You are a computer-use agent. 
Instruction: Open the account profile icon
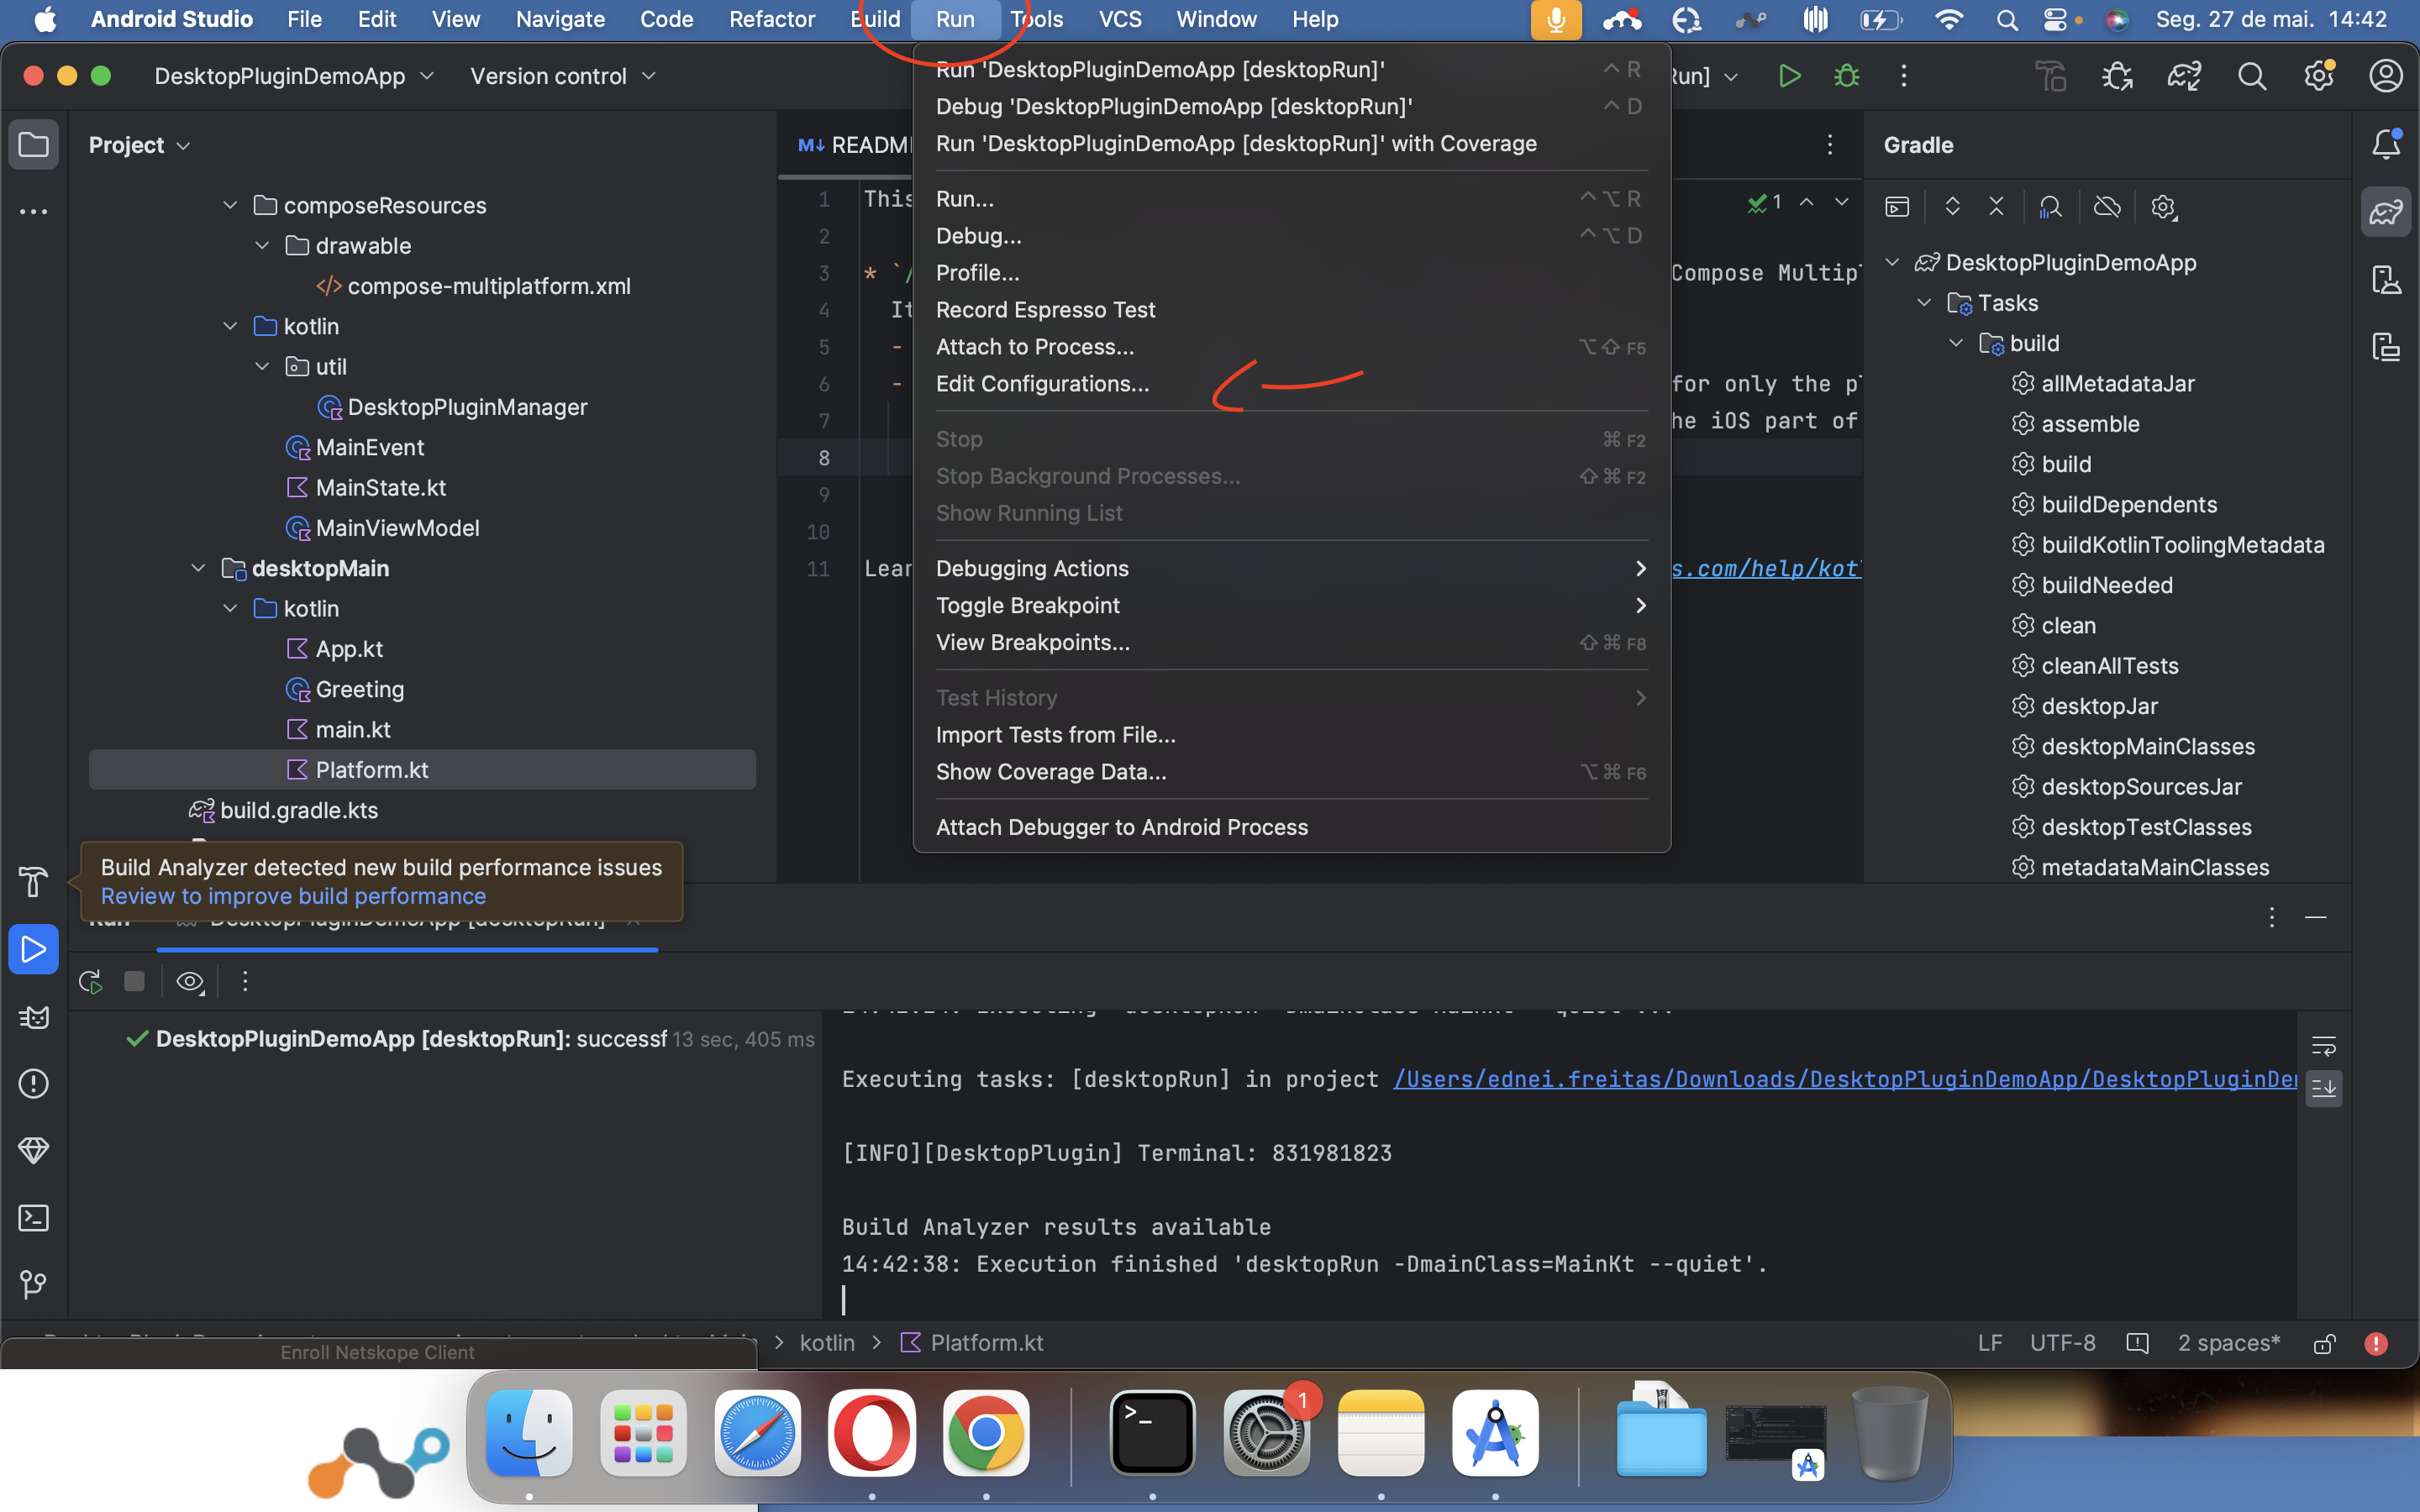click(2386, 76)
